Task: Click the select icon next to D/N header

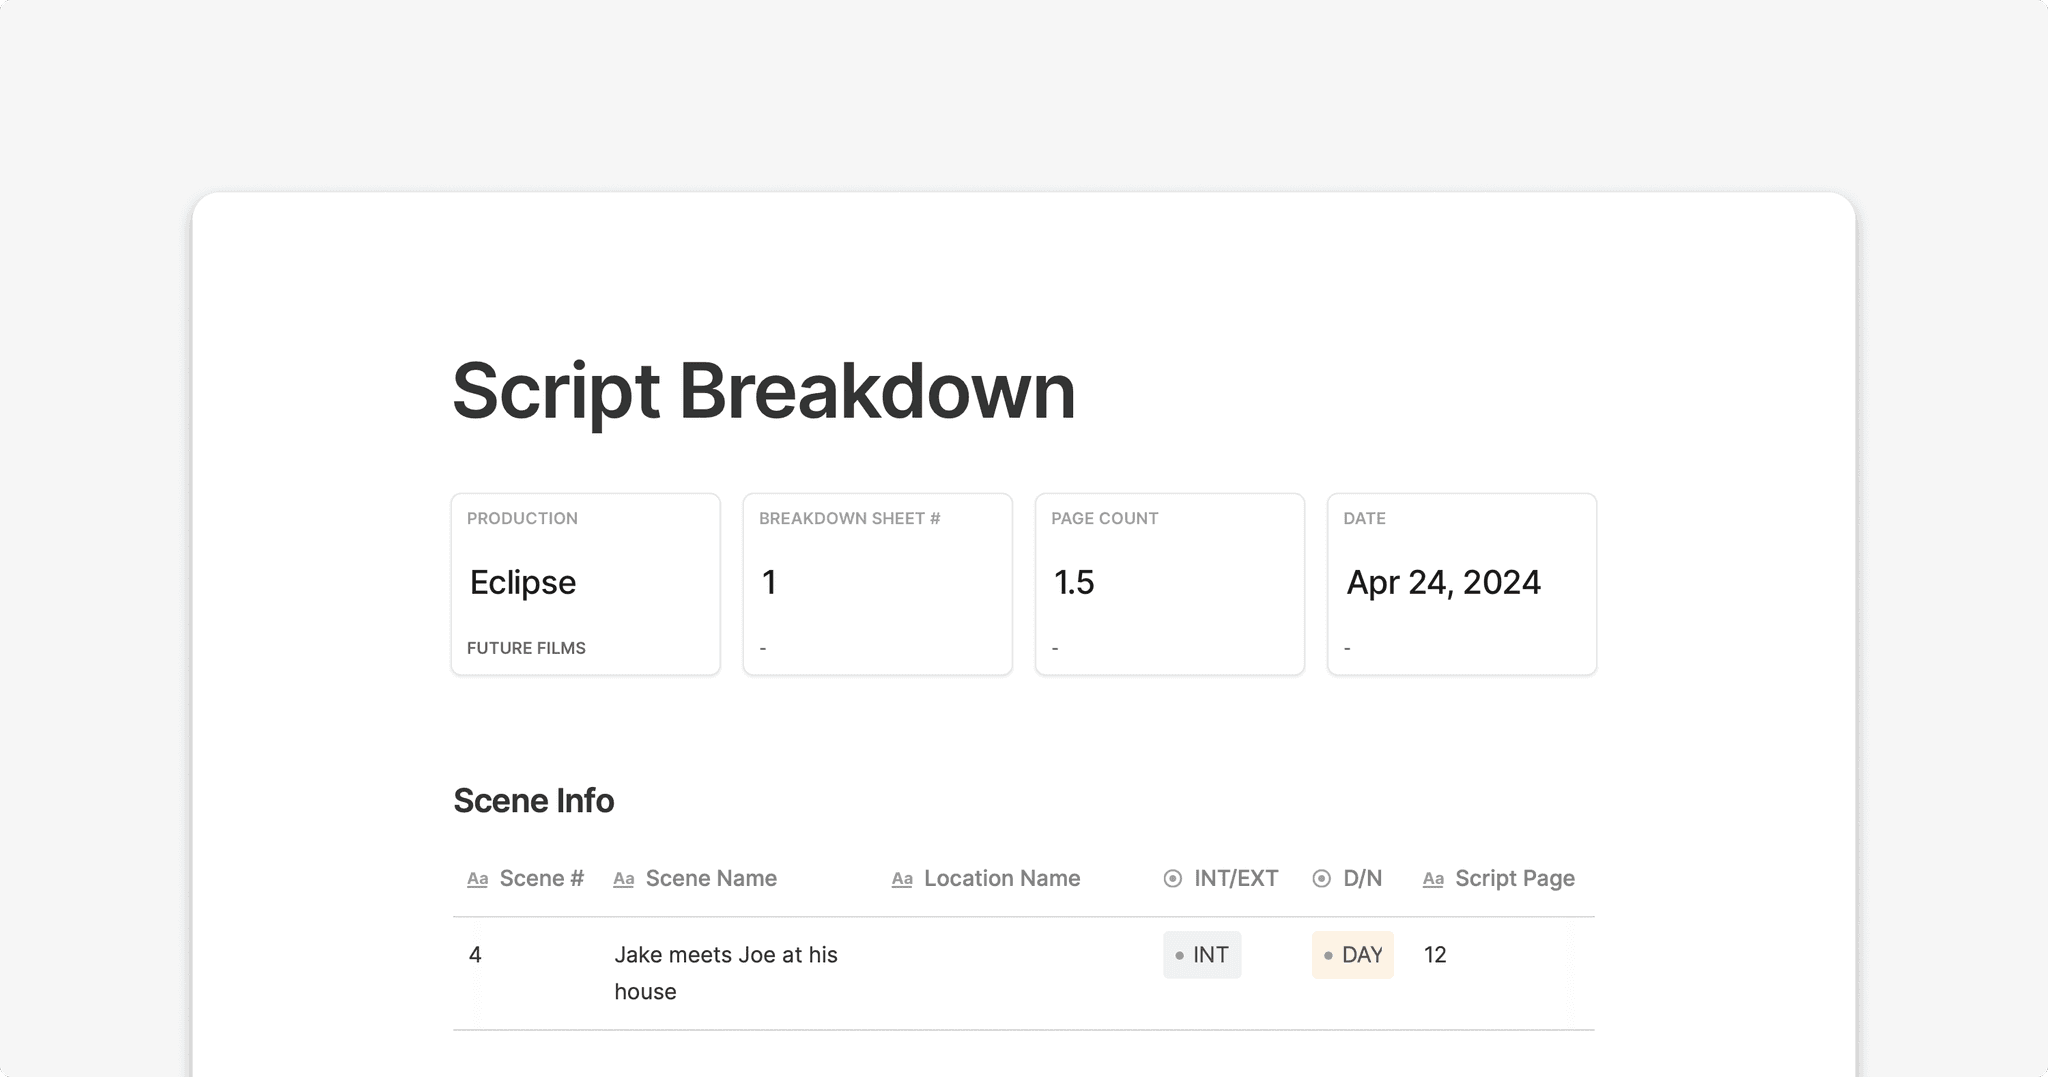Action: 1322,878
